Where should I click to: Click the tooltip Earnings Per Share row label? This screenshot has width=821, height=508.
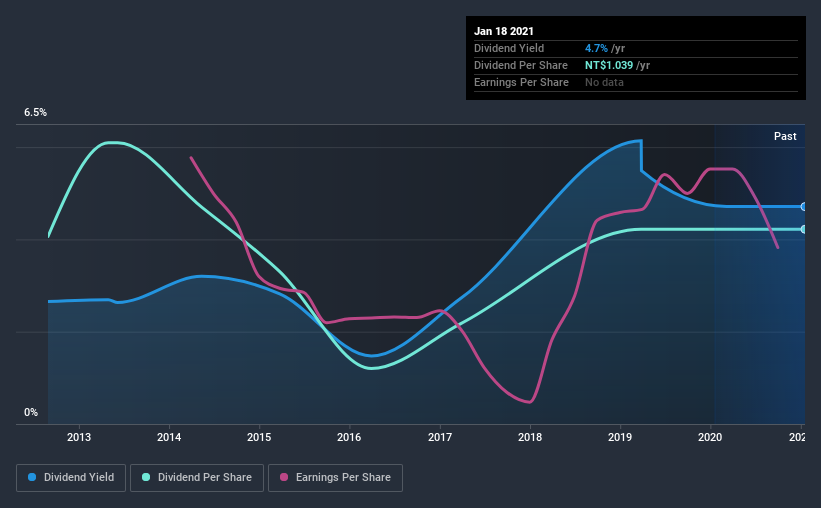pyautogui.click(x=522, y=82)
